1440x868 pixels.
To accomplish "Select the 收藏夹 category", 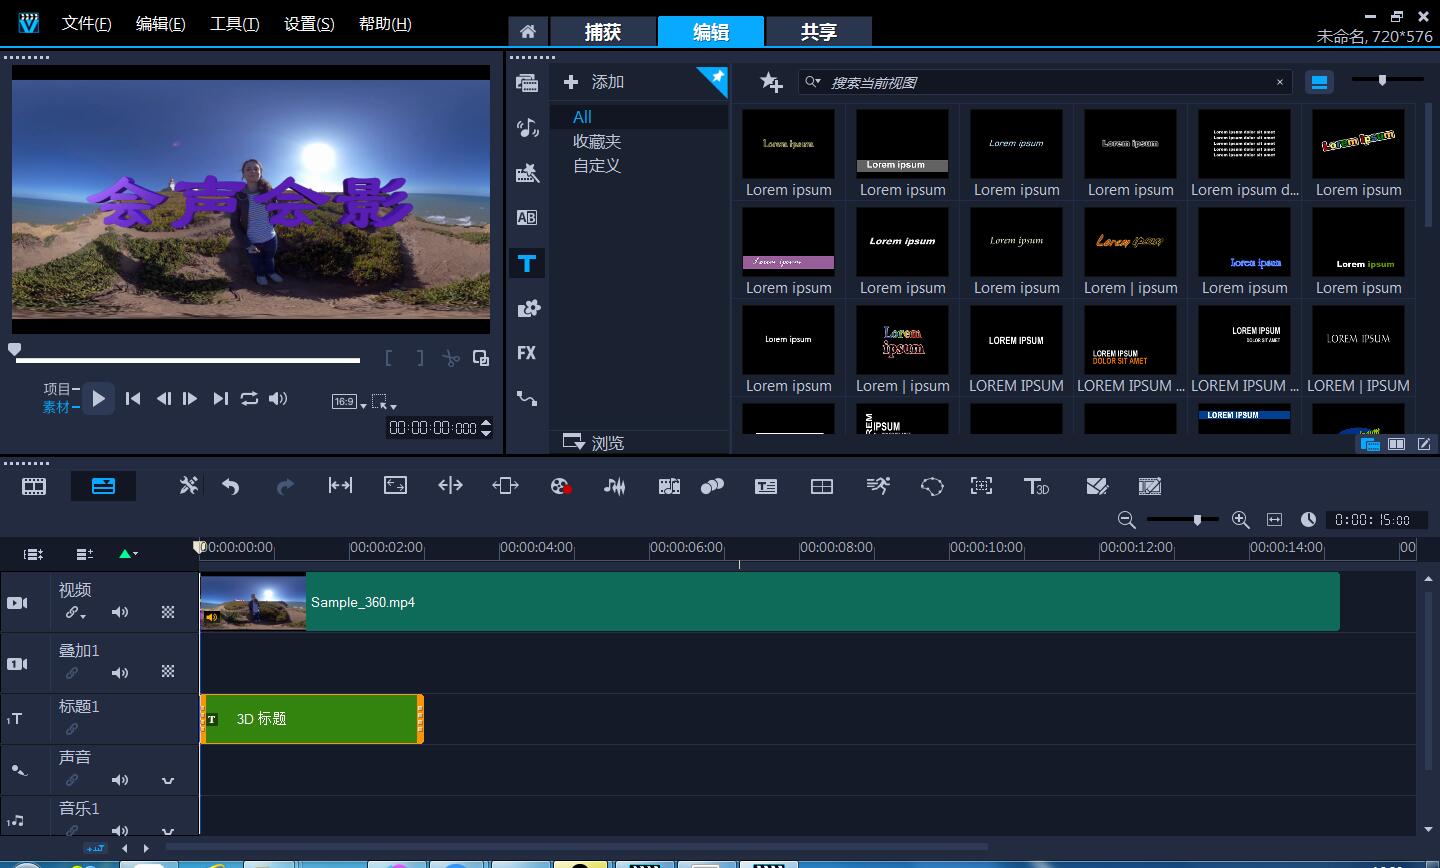I will (x=597, y=141).
